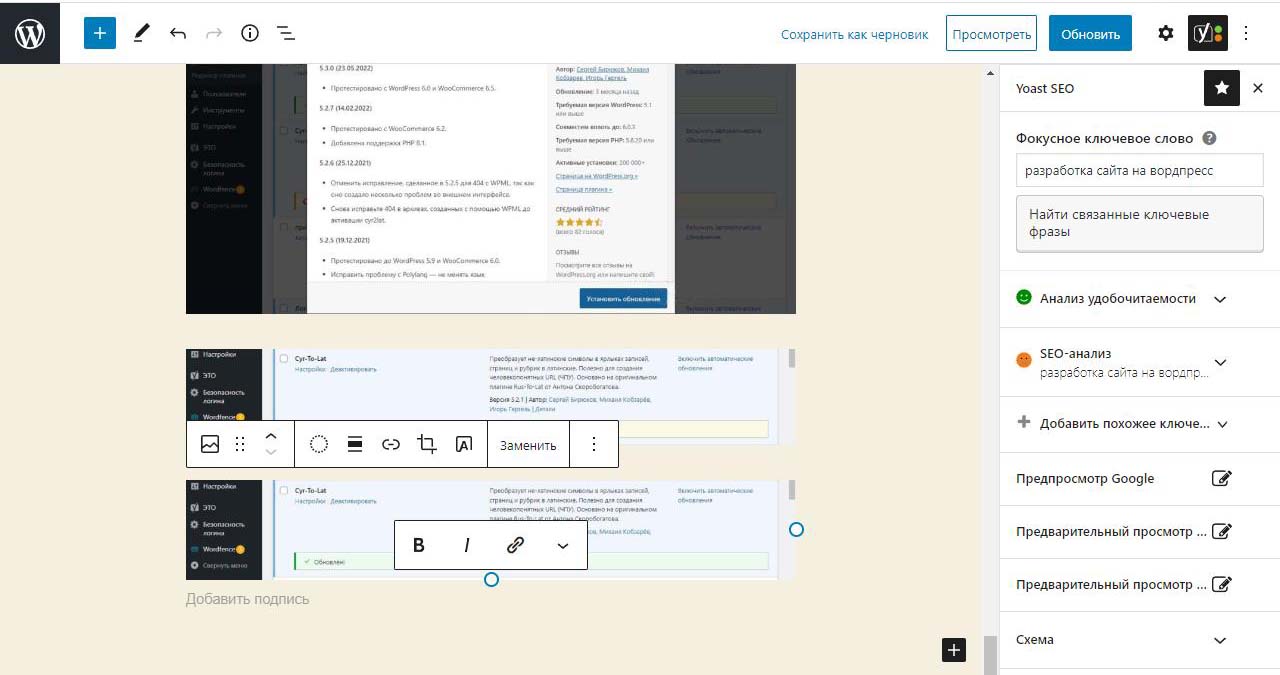Click the crop image tool
1280x675 pixels.
427,445
